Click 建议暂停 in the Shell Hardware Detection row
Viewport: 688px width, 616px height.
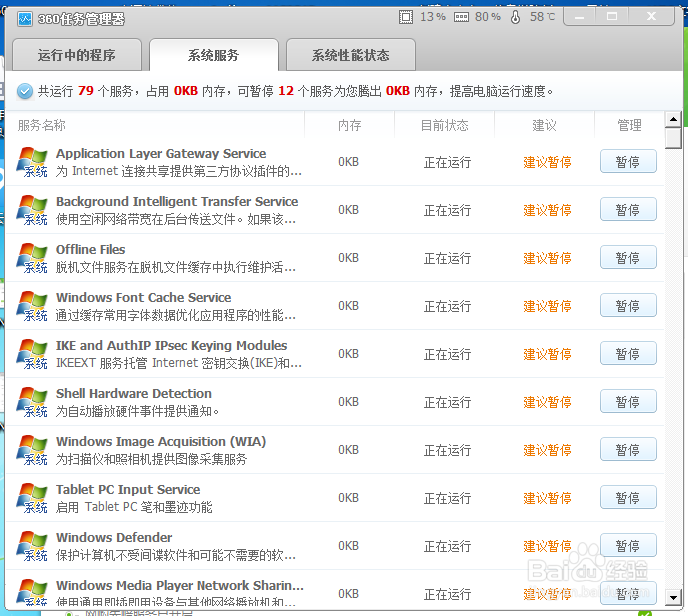tap(547, 402)
